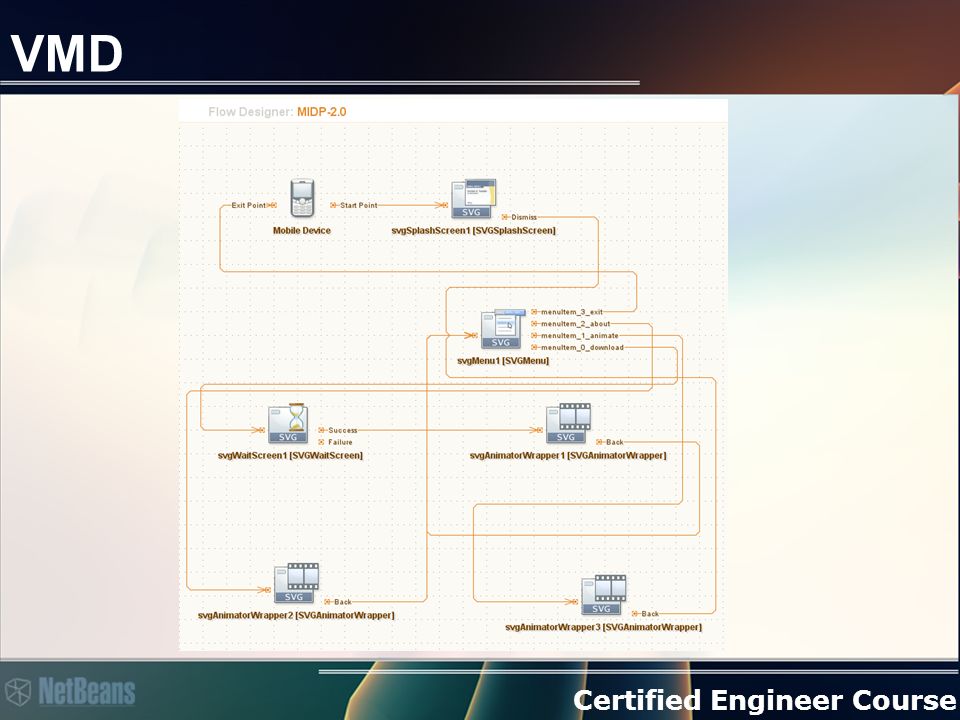Click the 'Mobile Device' label
This screenshot has height=720, width=960.
point(302,231)
